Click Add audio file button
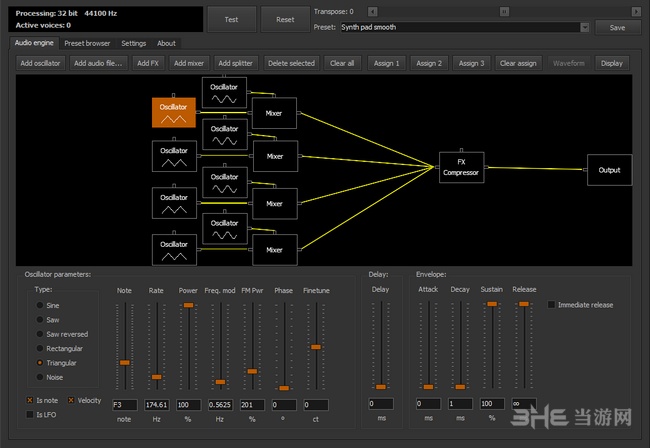This screenshot has width=650, height=448. point(98,63)
